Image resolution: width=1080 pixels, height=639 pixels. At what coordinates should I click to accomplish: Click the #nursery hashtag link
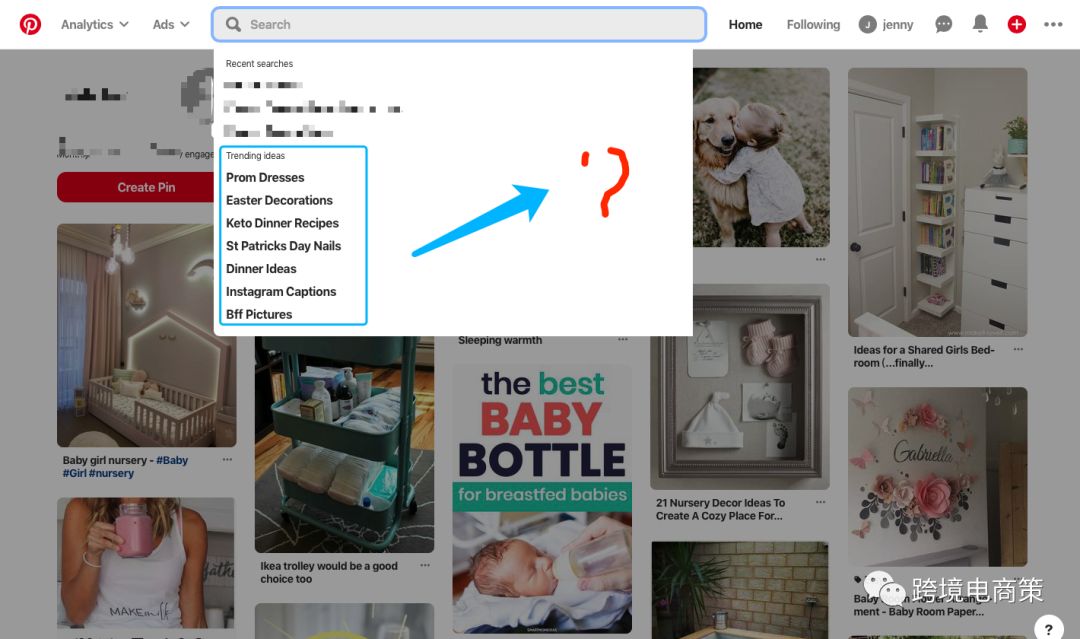point(112,473)
